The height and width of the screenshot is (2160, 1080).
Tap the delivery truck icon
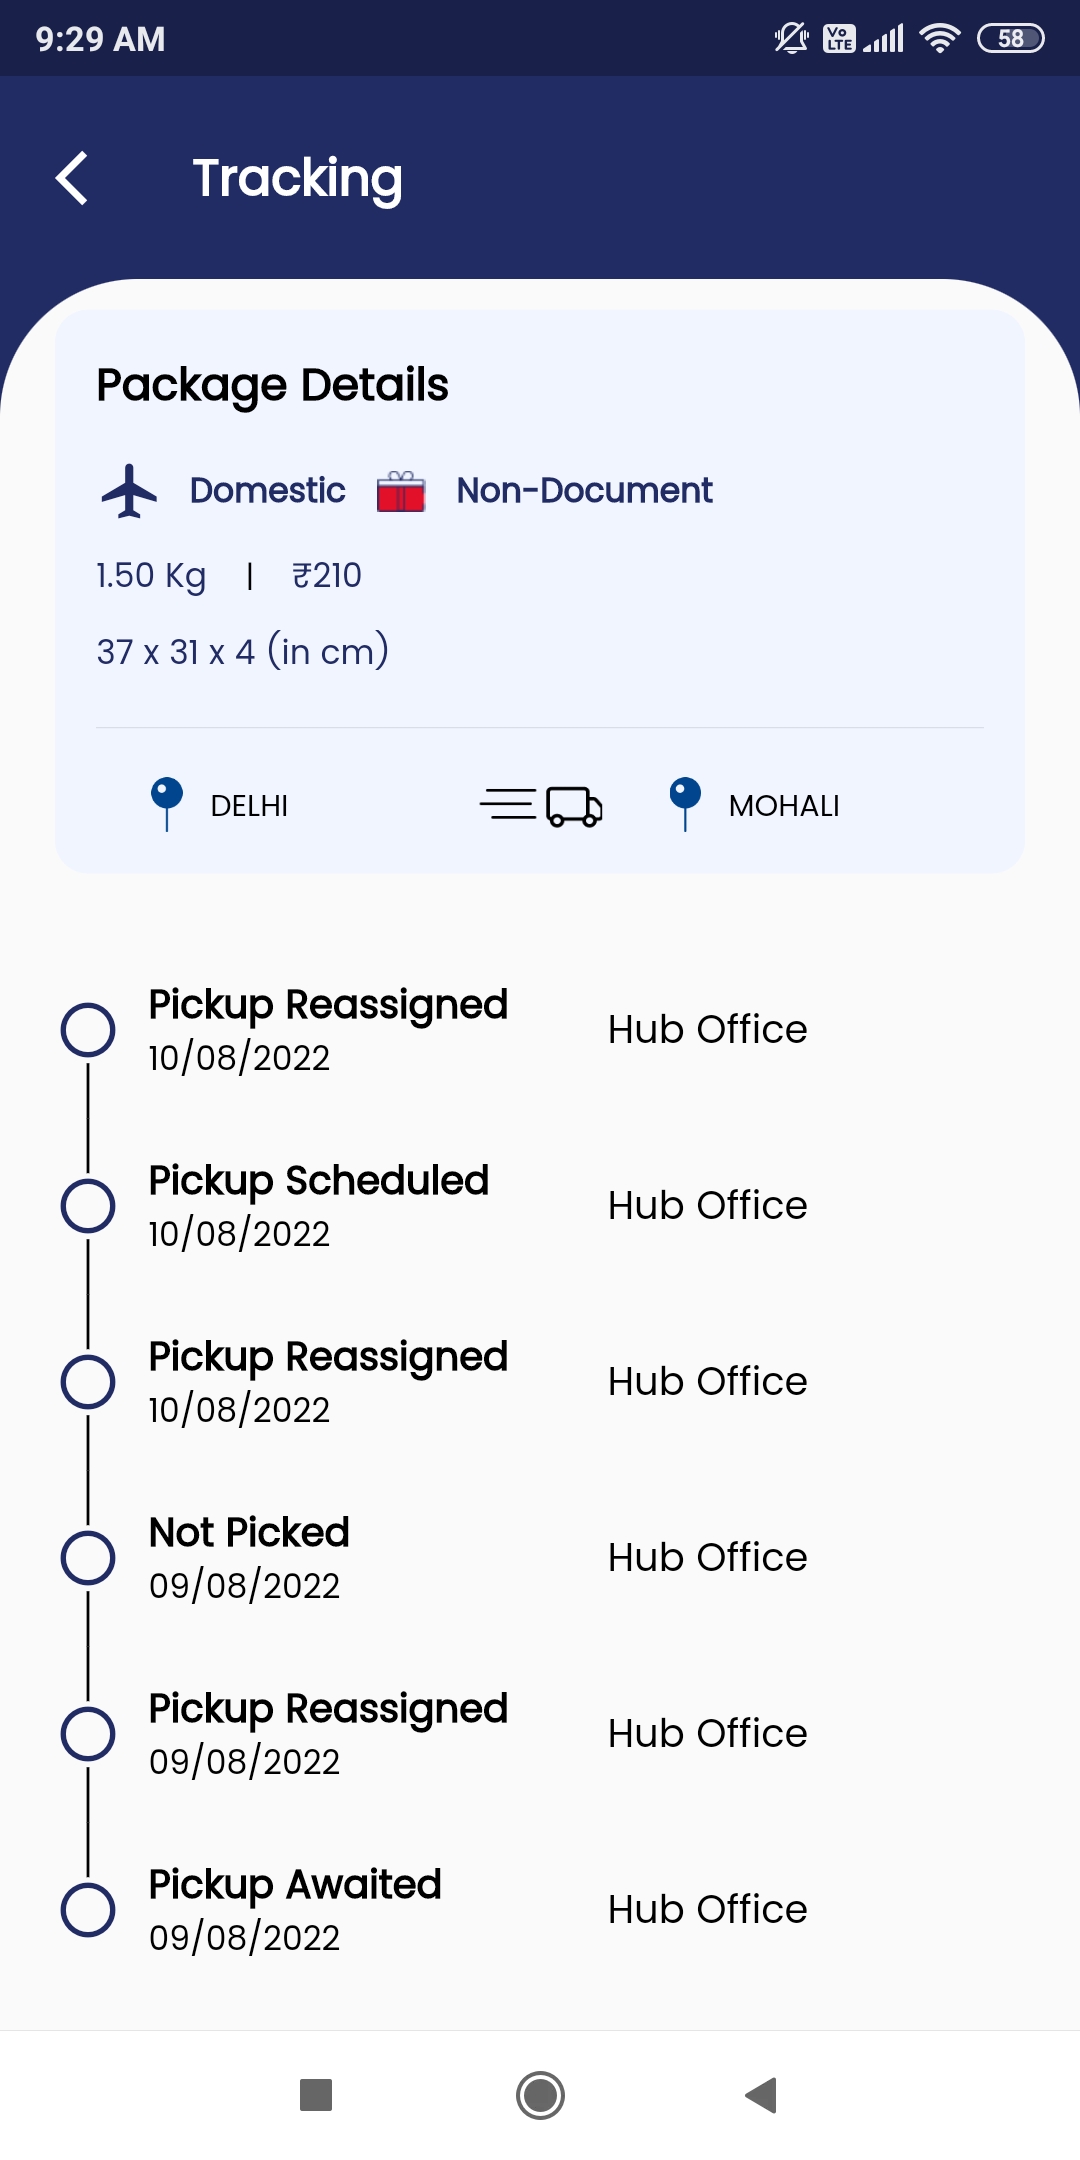[x=542, y=806]
